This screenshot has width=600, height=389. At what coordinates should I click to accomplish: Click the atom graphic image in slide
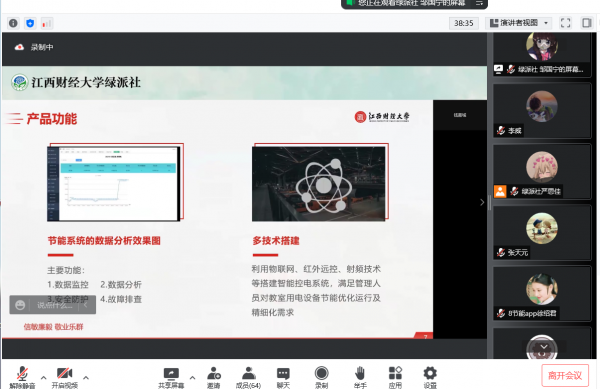[x=319, y=184]
